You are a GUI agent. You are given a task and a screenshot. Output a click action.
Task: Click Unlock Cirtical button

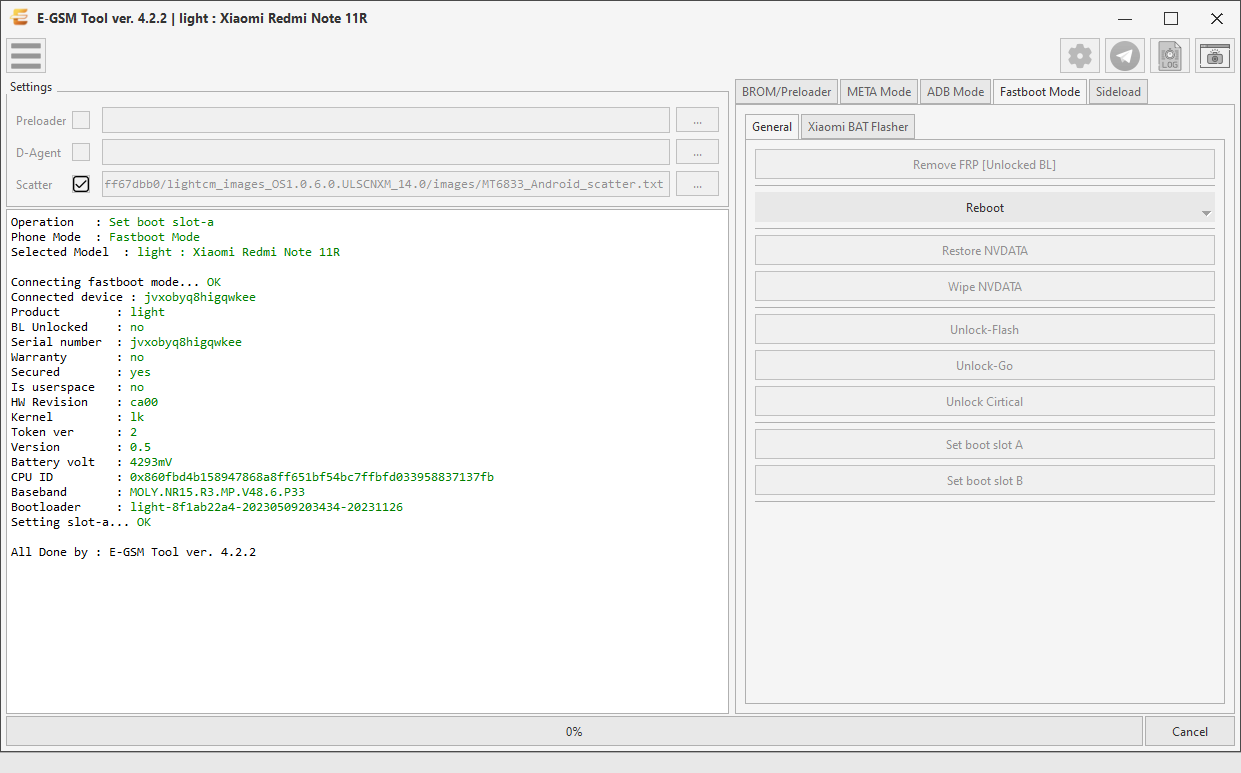[x=984, y=401]
